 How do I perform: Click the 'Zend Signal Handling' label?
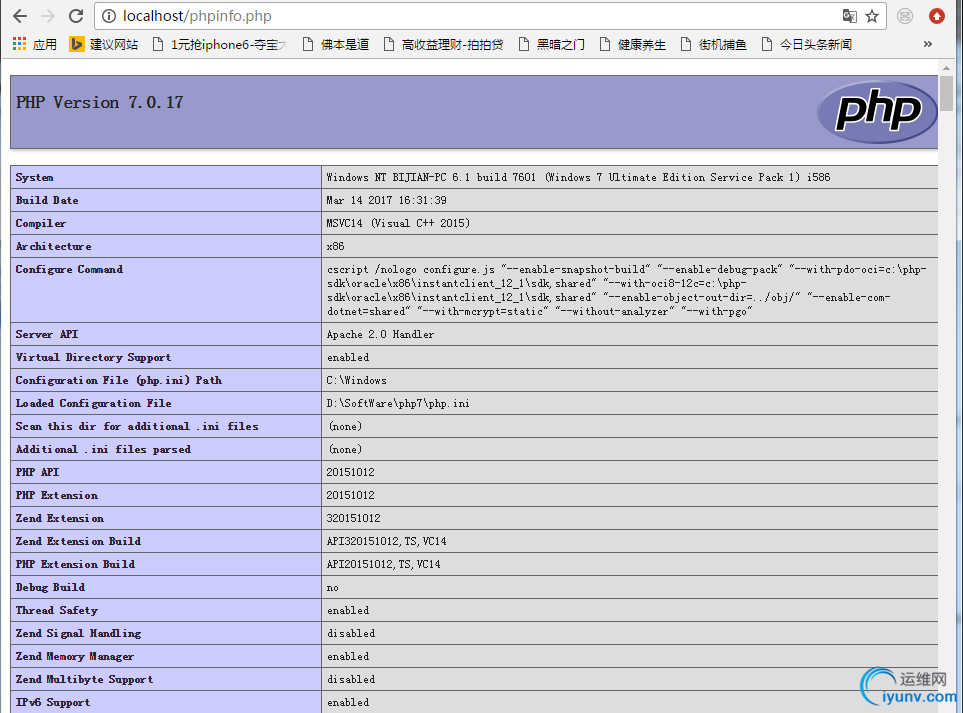[78, 633]
